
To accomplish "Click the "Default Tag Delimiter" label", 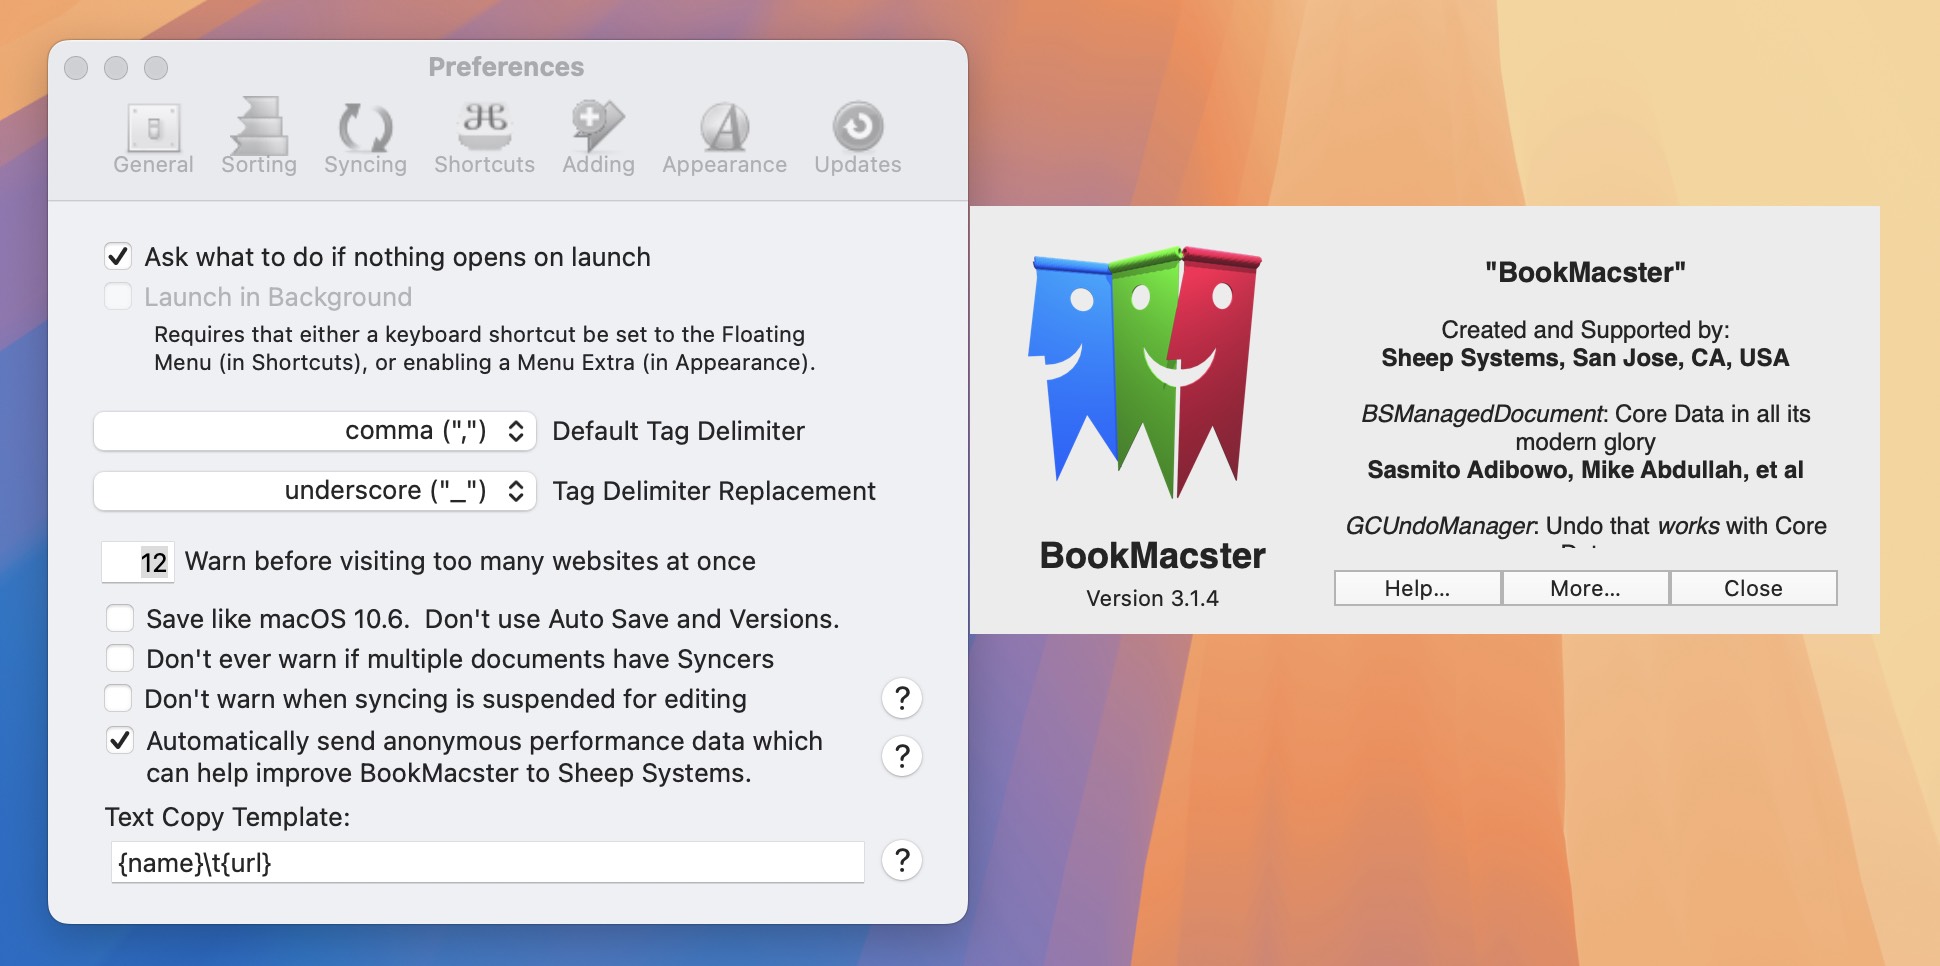I will click(678, 431).
